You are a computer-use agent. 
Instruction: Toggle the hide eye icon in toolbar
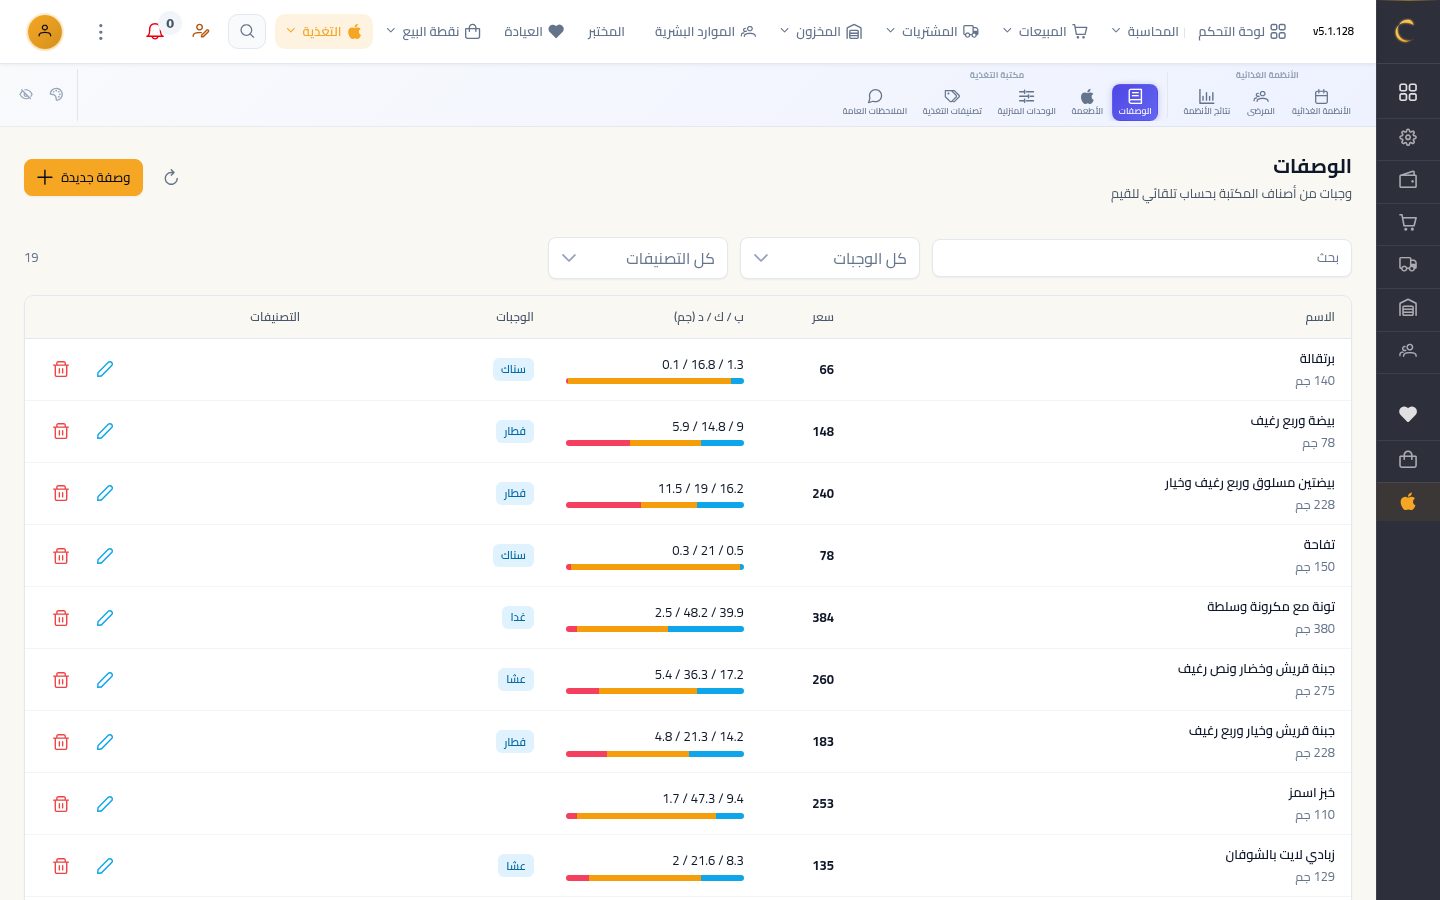coord(26,94)
